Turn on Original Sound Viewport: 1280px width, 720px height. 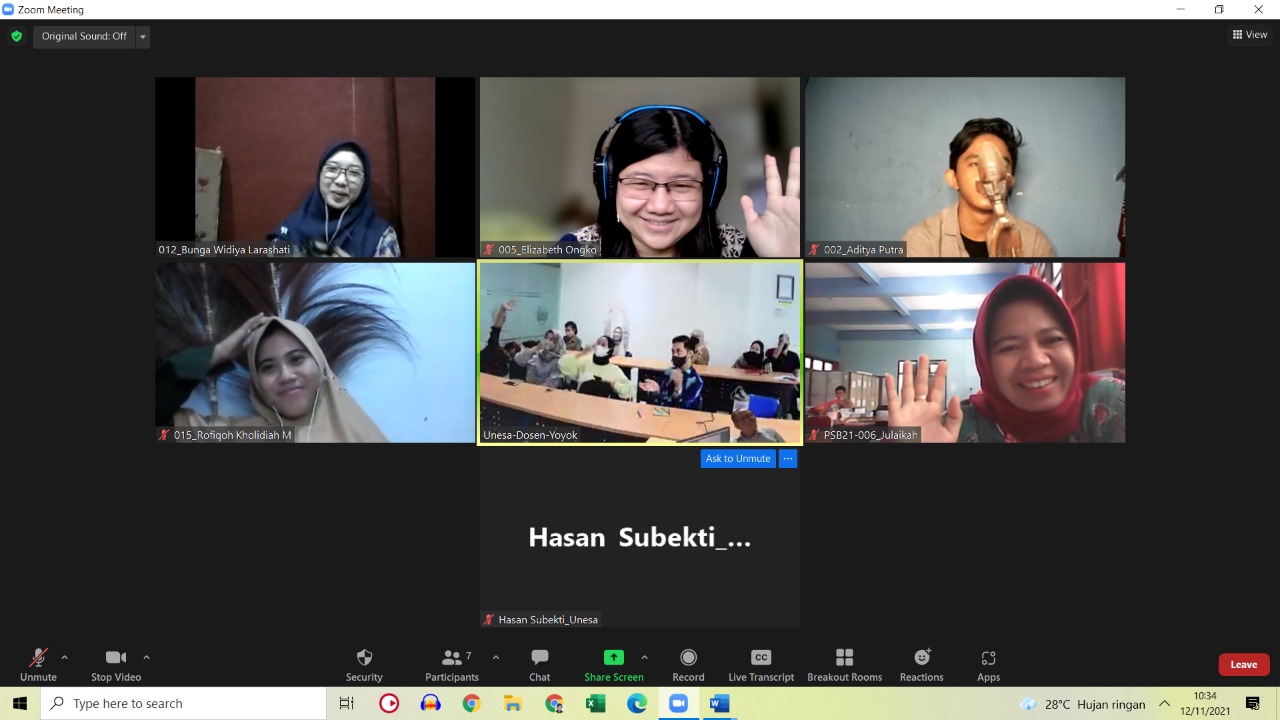coord(84,37)
